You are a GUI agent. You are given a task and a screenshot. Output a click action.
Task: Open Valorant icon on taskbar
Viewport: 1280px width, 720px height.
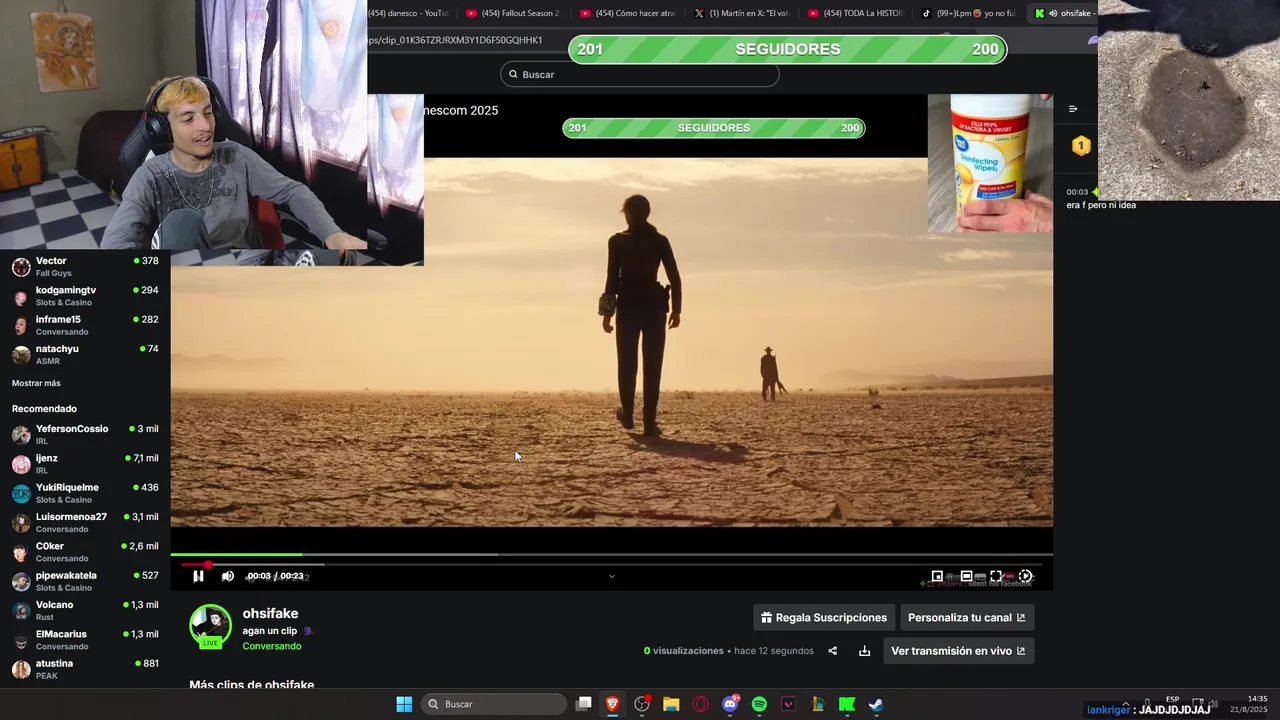coord(788,704)
